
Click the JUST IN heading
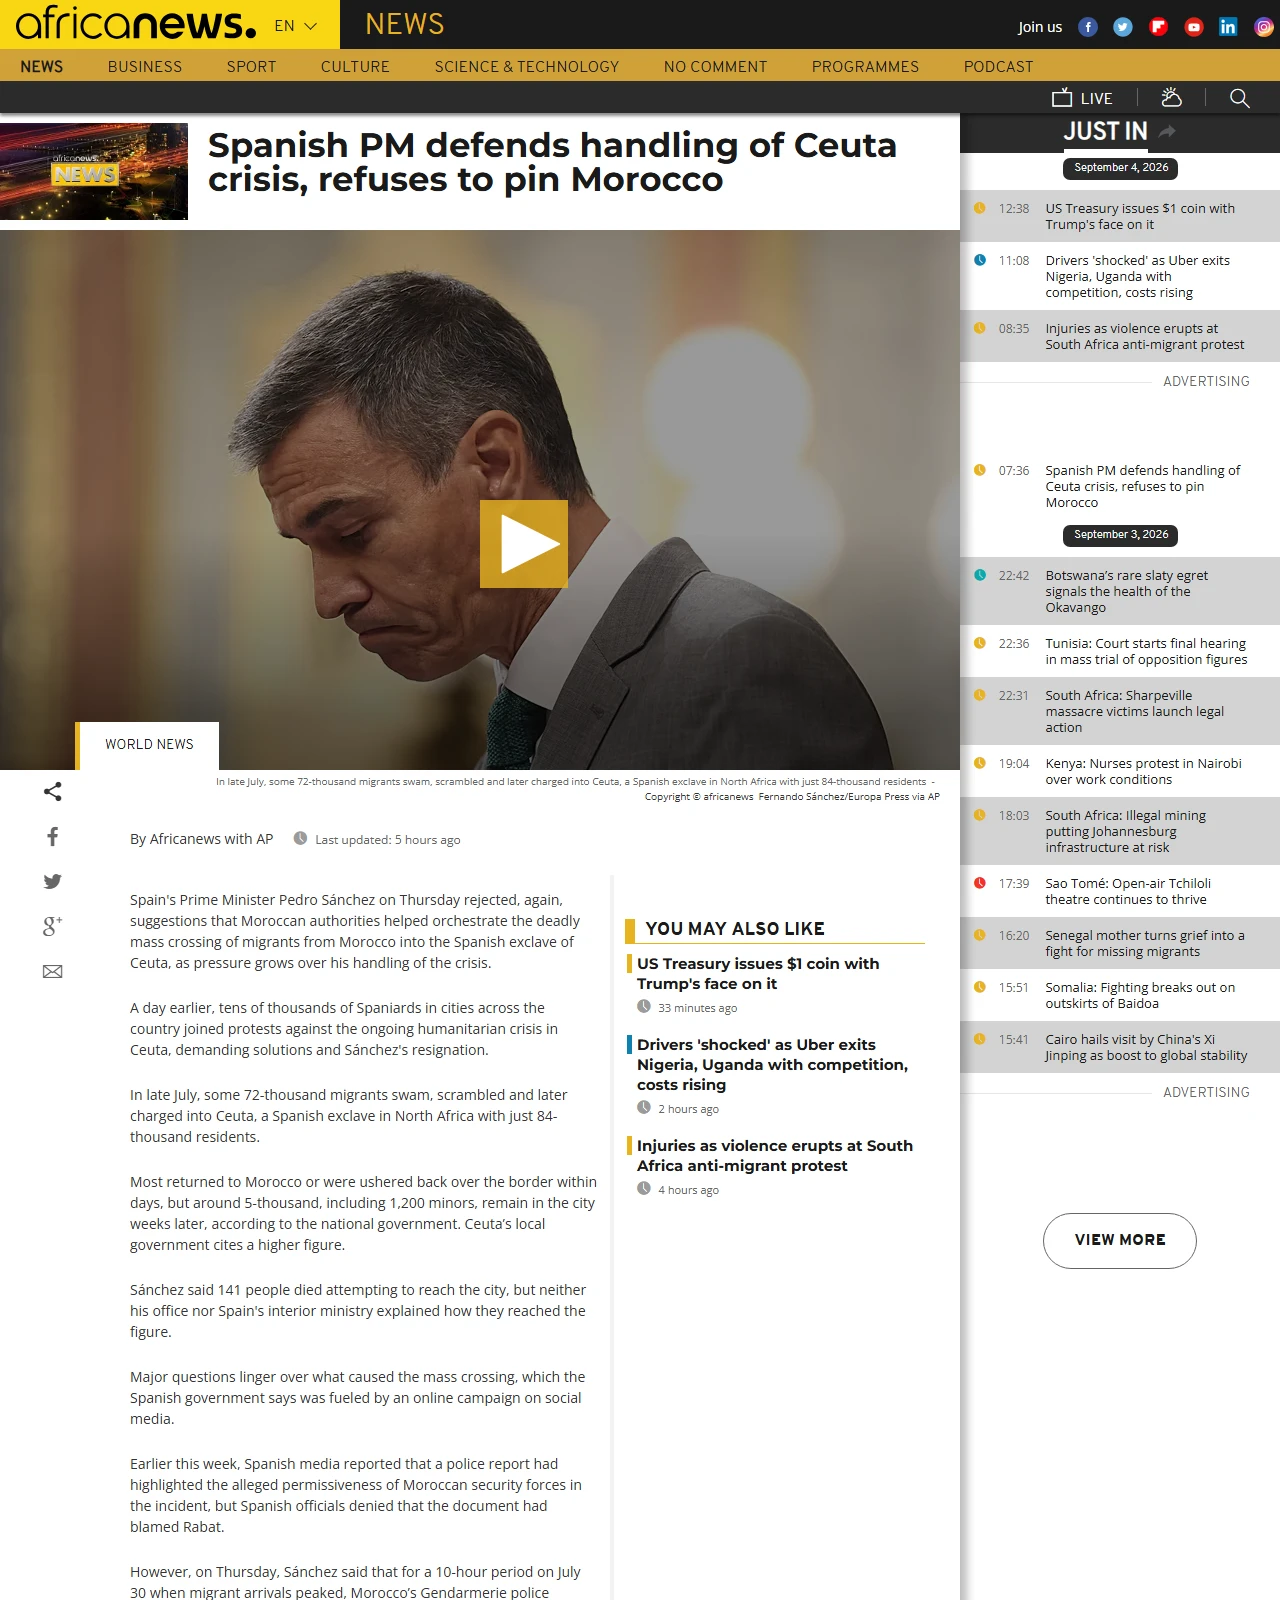coord(1105,131)
